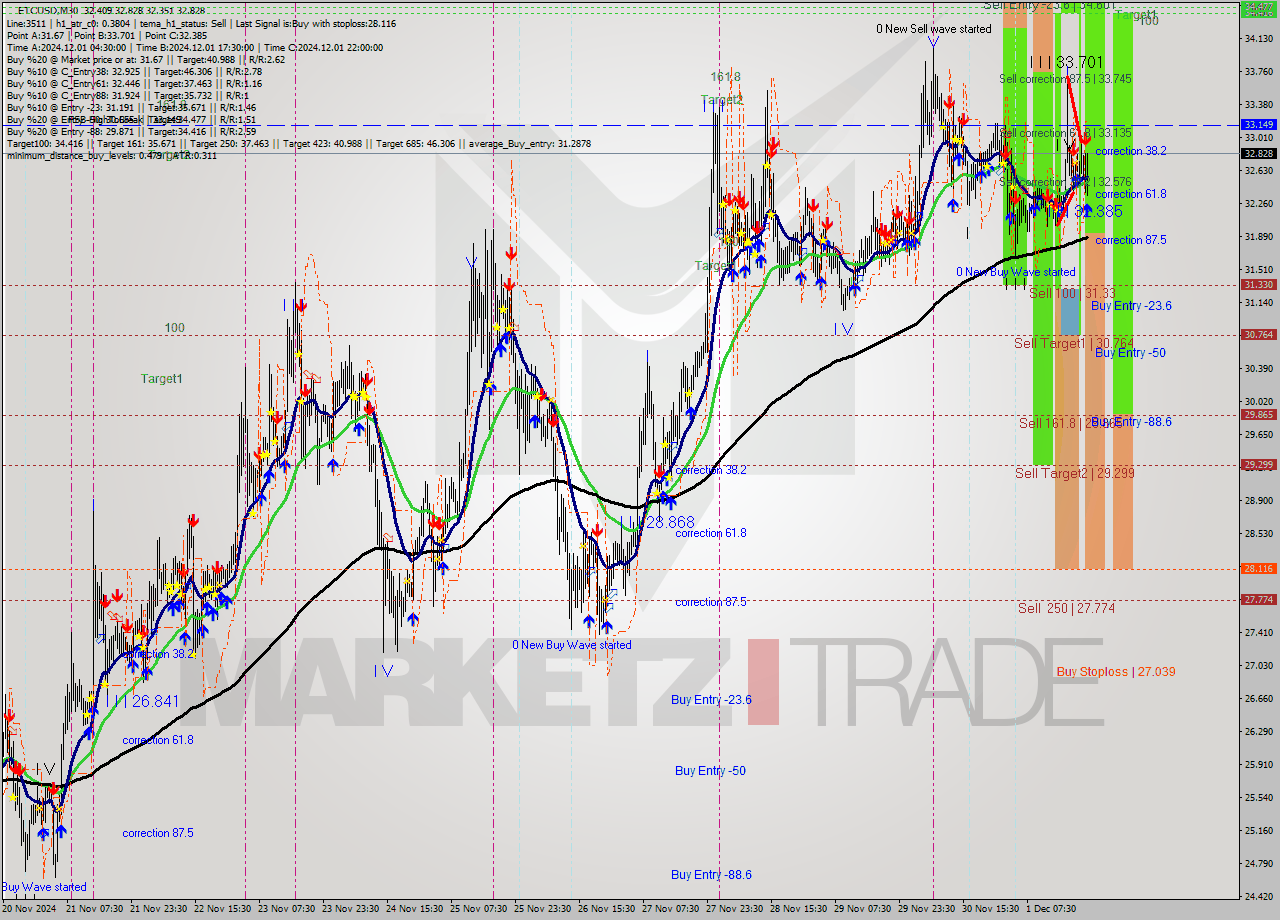Click the '20 Nov 2024' time axis label
The image size is (1280, 920).
[29, 910]
